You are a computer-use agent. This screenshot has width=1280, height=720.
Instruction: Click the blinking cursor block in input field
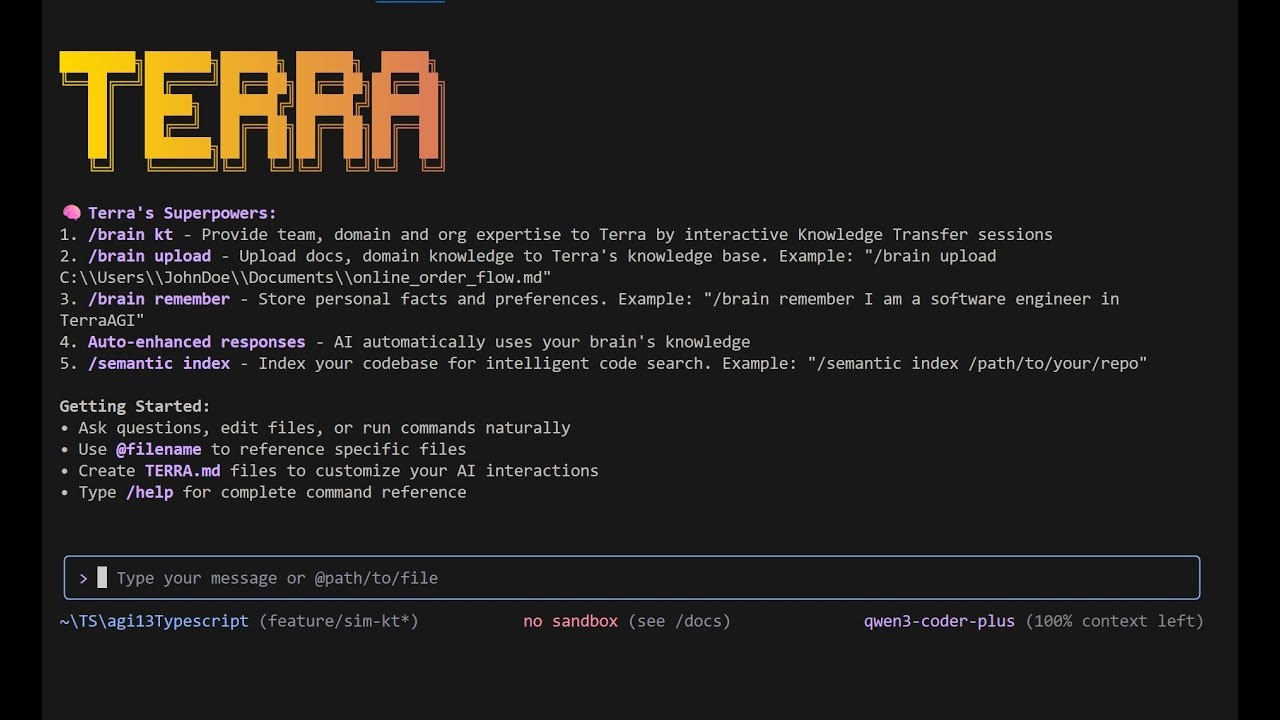point(102,577)
